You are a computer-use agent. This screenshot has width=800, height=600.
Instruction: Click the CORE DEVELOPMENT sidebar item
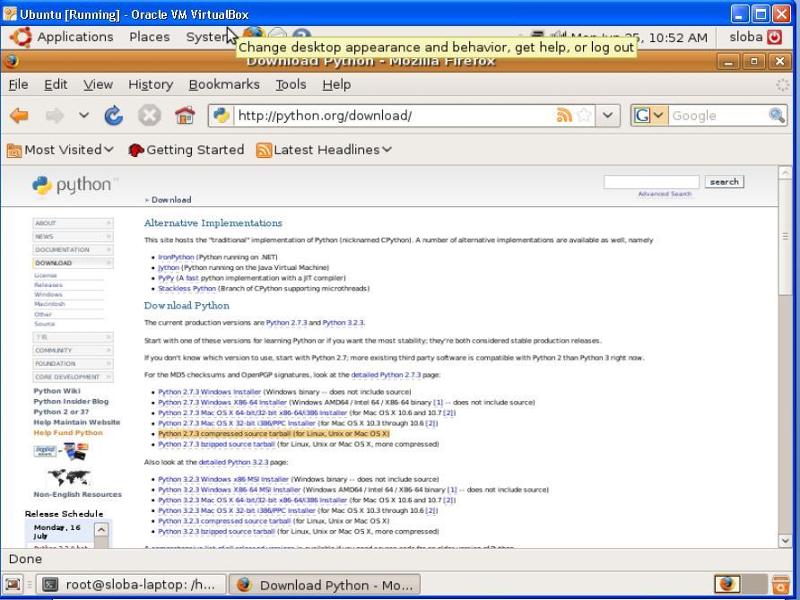pos(73,377)
